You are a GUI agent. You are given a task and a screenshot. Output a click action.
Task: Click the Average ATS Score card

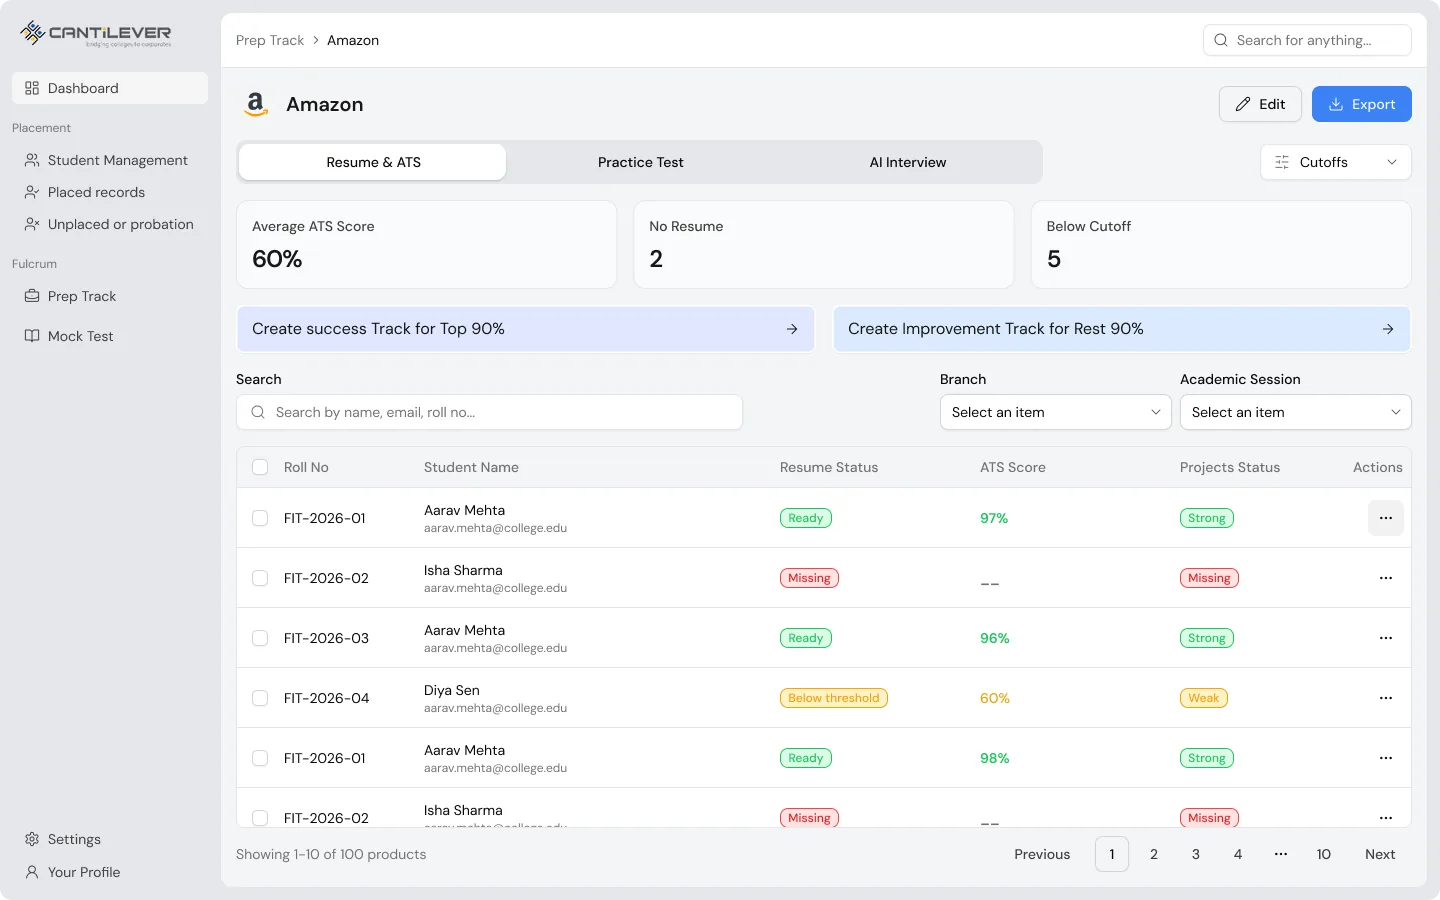(426, 245)
